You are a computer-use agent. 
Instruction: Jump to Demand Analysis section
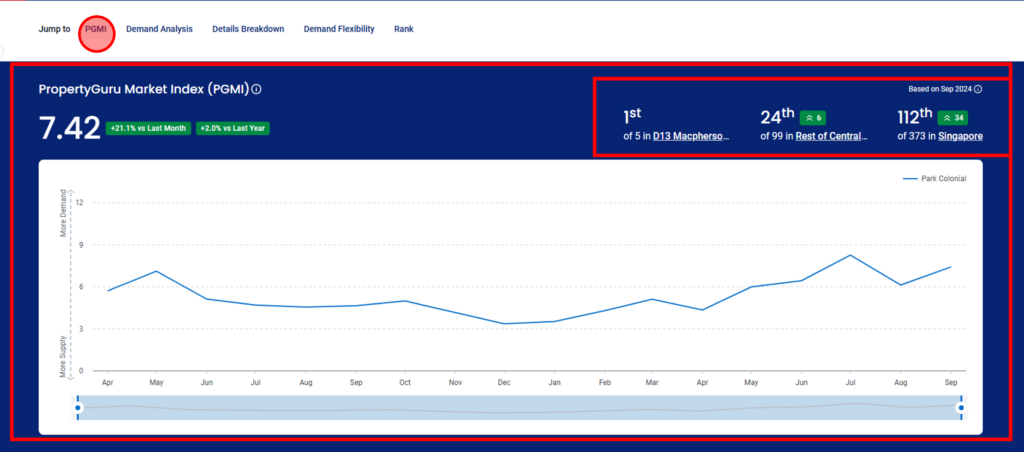pos(159,29)
